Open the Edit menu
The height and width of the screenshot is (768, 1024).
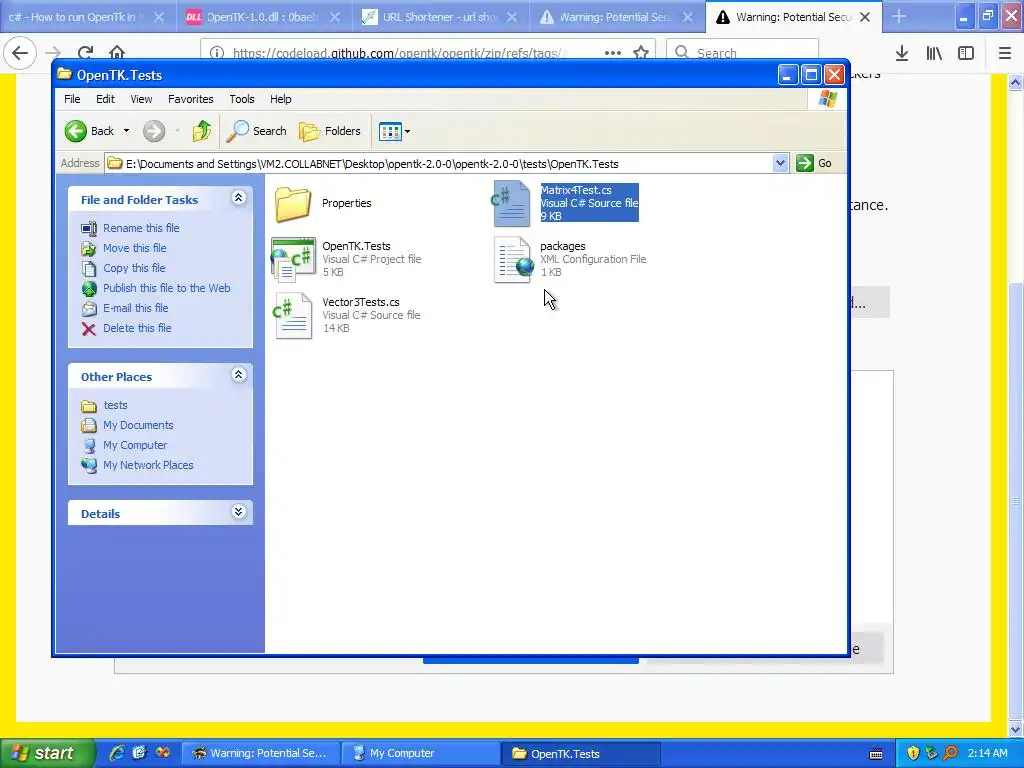tap(105, 99)
